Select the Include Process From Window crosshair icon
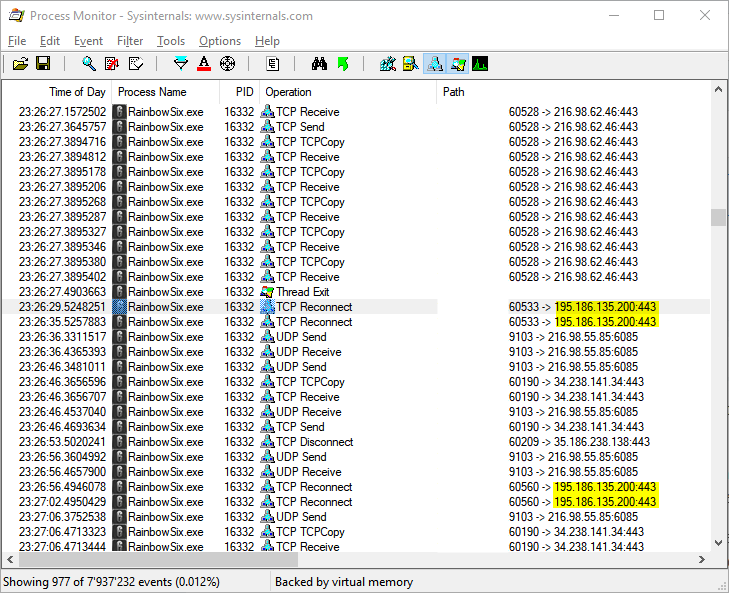 [x=227, y=64]
